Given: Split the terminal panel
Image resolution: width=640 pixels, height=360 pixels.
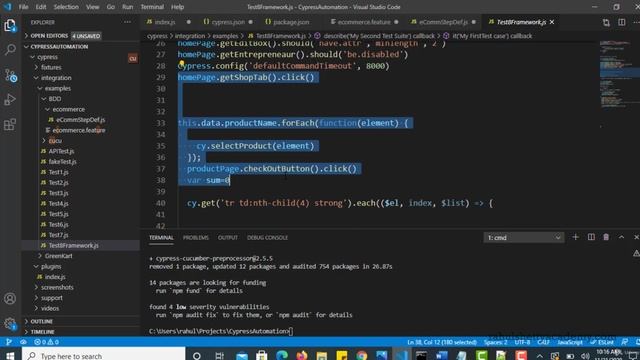Looking at the screenshot, I should (x=591, y=237).
